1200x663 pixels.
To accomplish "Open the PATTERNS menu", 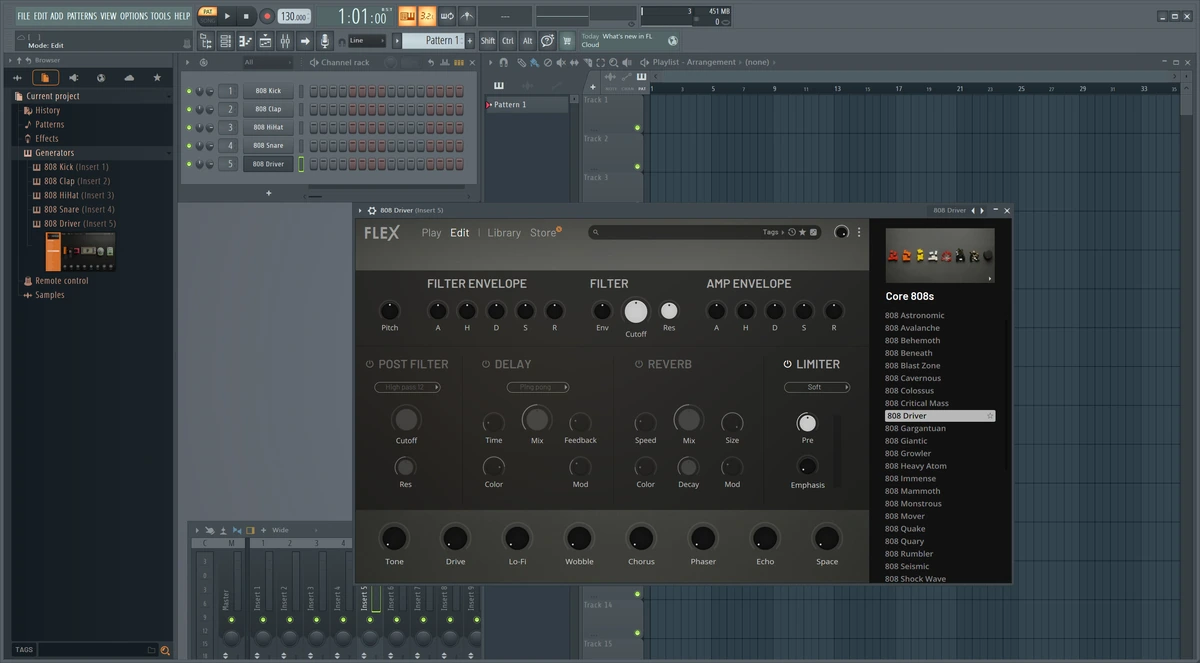I will 82,16.
